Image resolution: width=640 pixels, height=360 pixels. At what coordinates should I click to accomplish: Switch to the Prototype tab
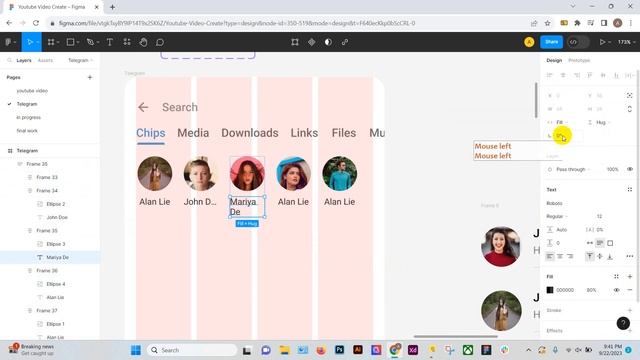coord(579,60)
